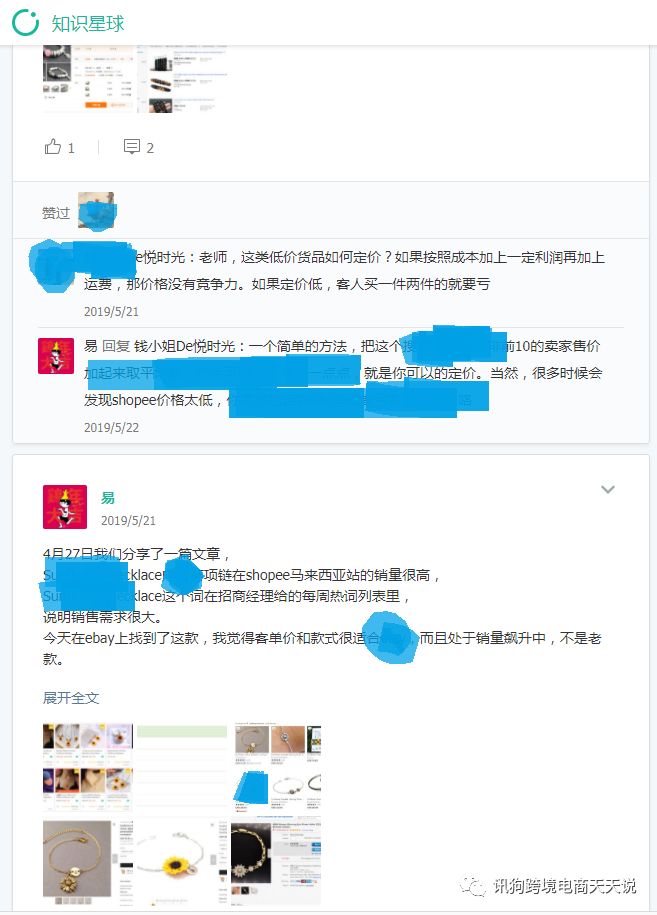View the black-background bracelet listing image

[276, 861]
